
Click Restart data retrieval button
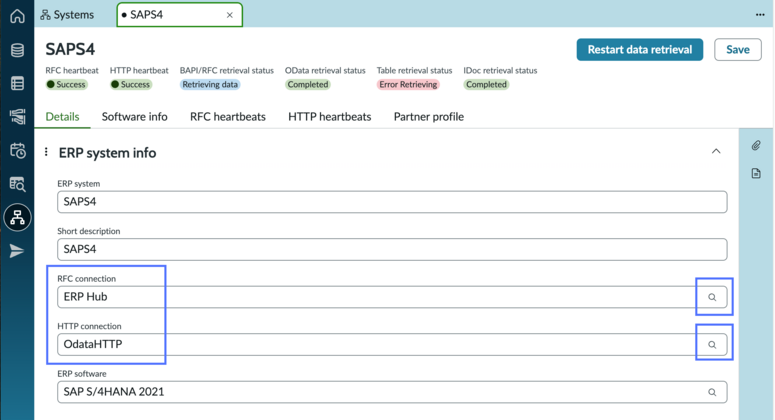pos(640,49)
